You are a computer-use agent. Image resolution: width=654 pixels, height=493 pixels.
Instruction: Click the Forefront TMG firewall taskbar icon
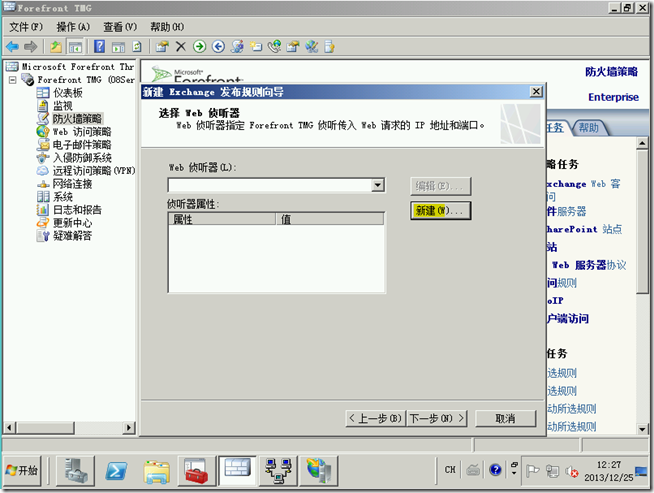(237, 470)
